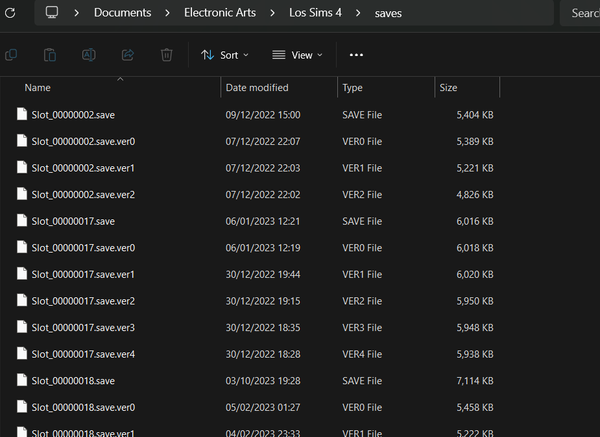Click into the Search box
Viewport: 600px width, 437px height.
[x=580, y=13]
